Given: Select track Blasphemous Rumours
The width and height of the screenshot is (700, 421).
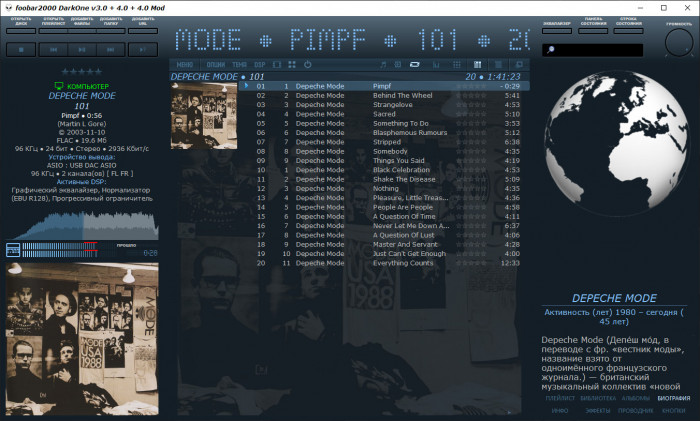Looking at the screenshot, I should tap(384, 133).
